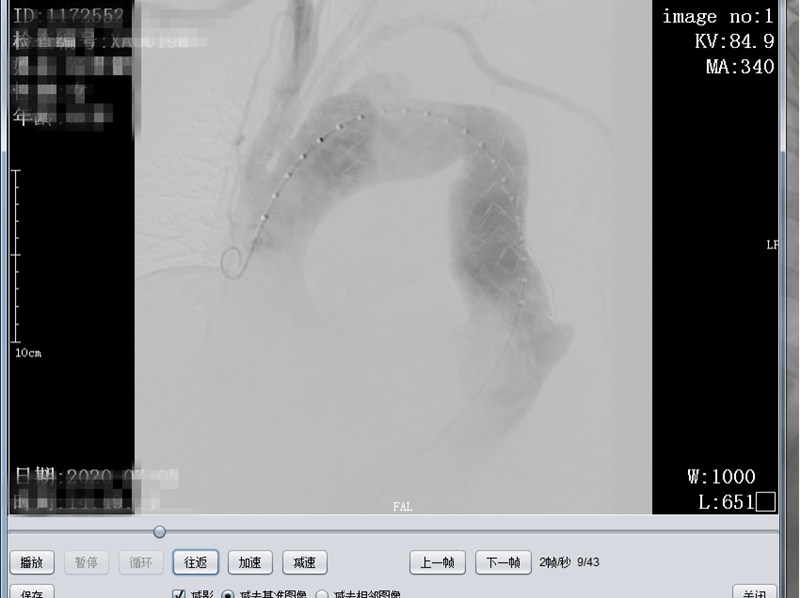Toggle the 循环 loop button

tap(141, 562)
